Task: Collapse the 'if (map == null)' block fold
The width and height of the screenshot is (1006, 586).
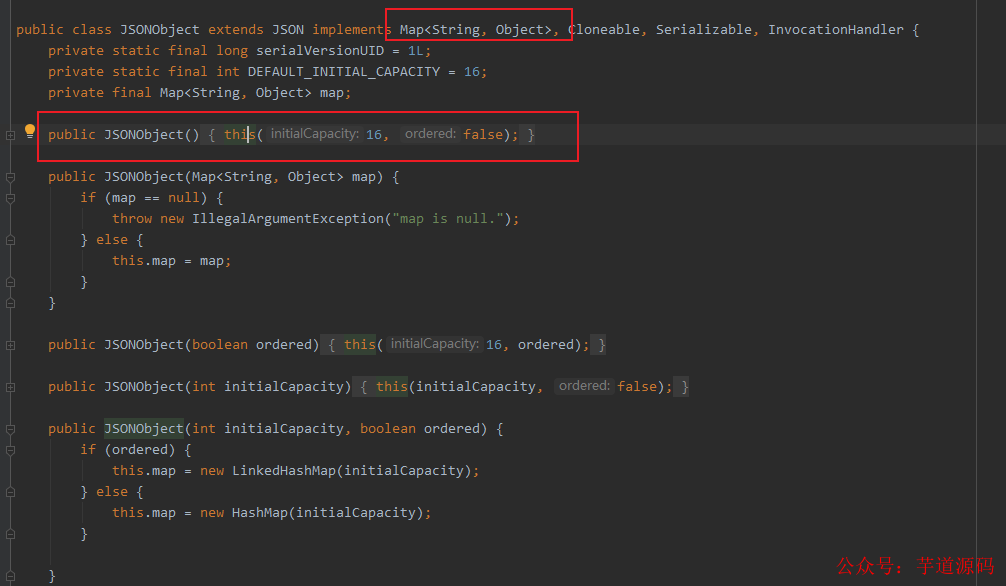Action: pyautogui.click(x=10, y=198)
